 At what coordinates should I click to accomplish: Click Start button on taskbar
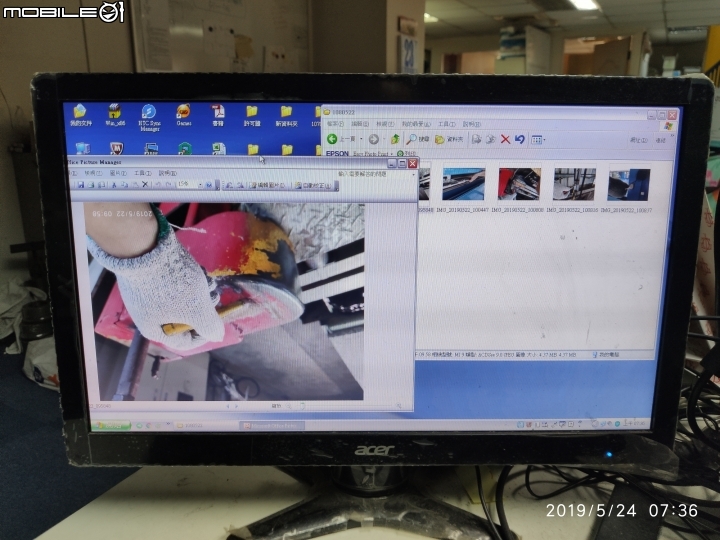pyautogui.click(x=112, y=426)
